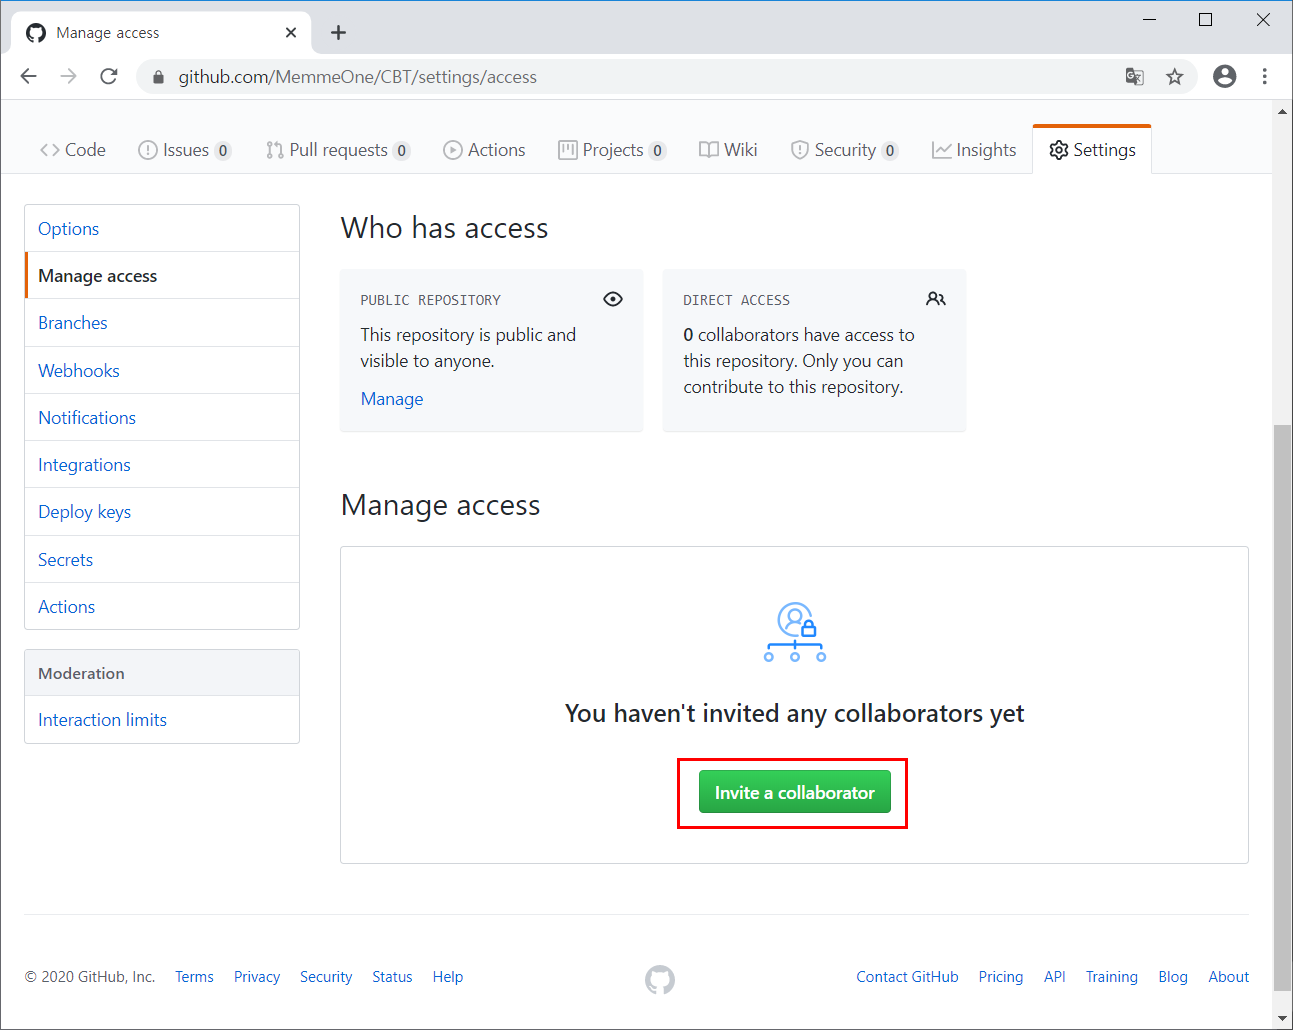Image resolution: width=1293 pixels, height=1030 pixels.
Task: Open Help link in footer
Action: point(448,977)
